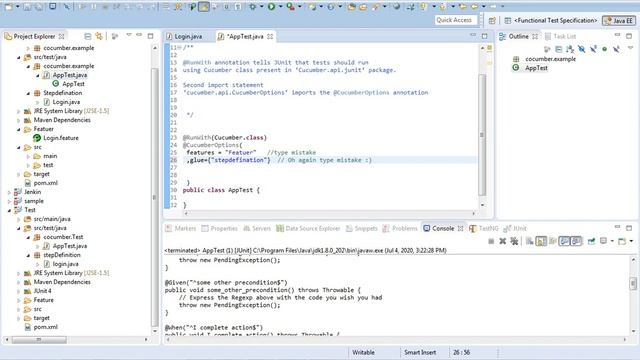Click the New file toolbar icon
This screenshot has height=360, width=640.
point(8,6)
